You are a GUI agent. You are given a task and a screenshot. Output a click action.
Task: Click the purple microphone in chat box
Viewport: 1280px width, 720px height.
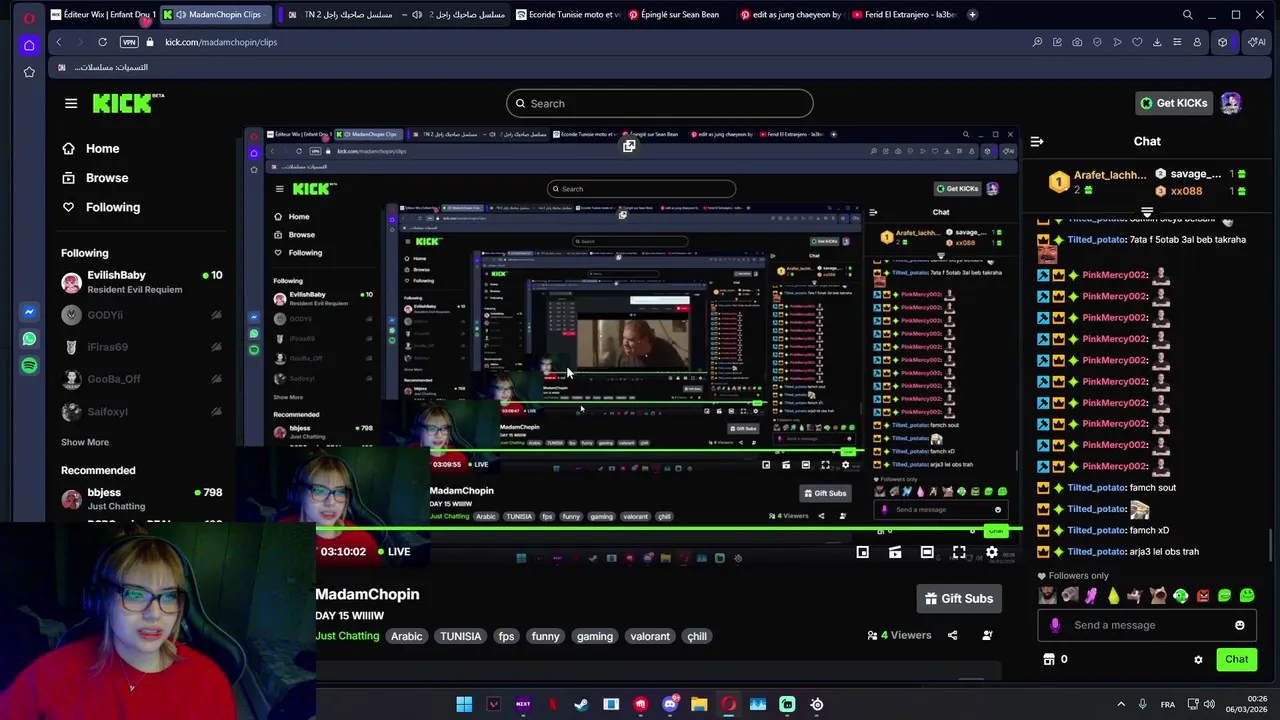(x=1055, y=625)
